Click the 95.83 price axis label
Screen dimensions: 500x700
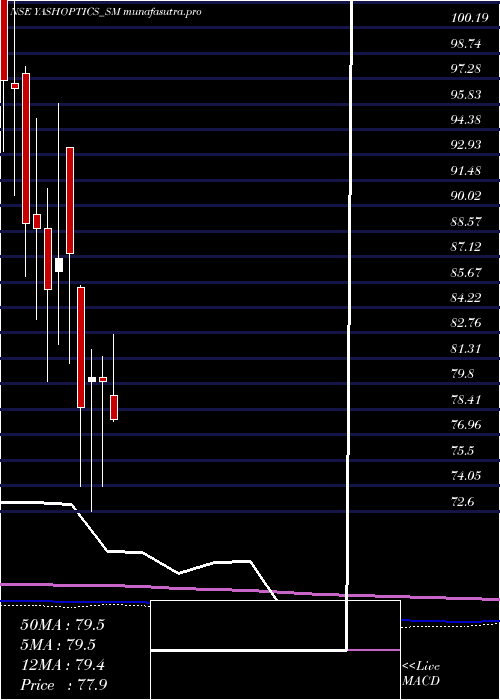coord(466,95)
